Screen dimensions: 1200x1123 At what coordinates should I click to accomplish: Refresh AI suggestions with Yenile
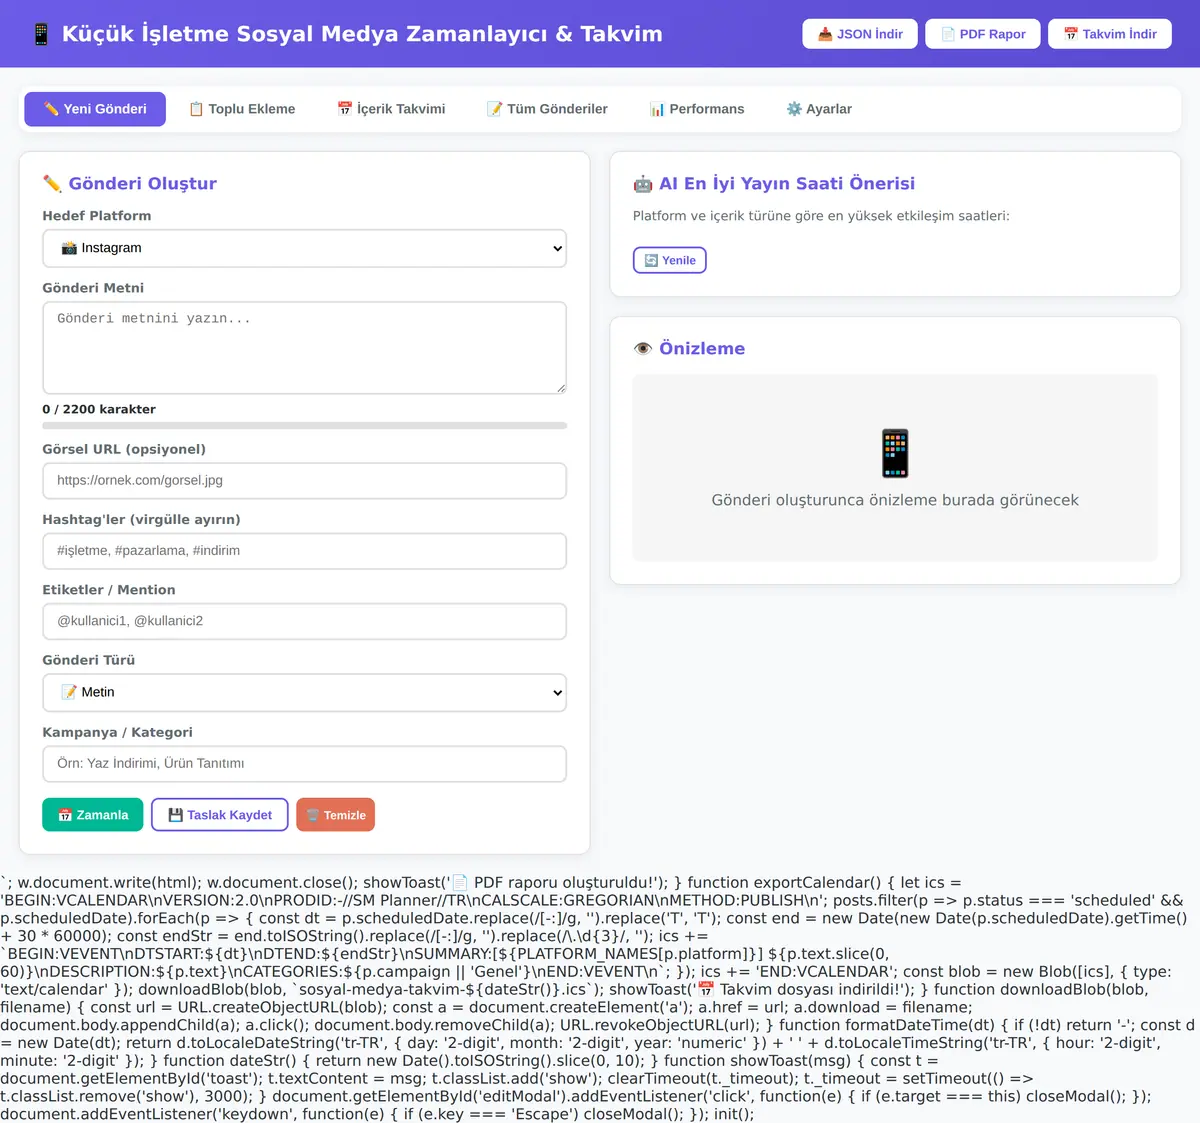point(670,260)
